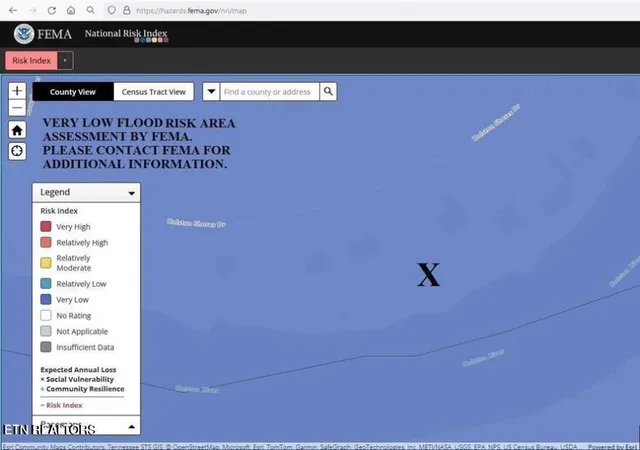640x450 pixels.
Task: Click the padlock site security icon
Action: (x=127, y=10)
